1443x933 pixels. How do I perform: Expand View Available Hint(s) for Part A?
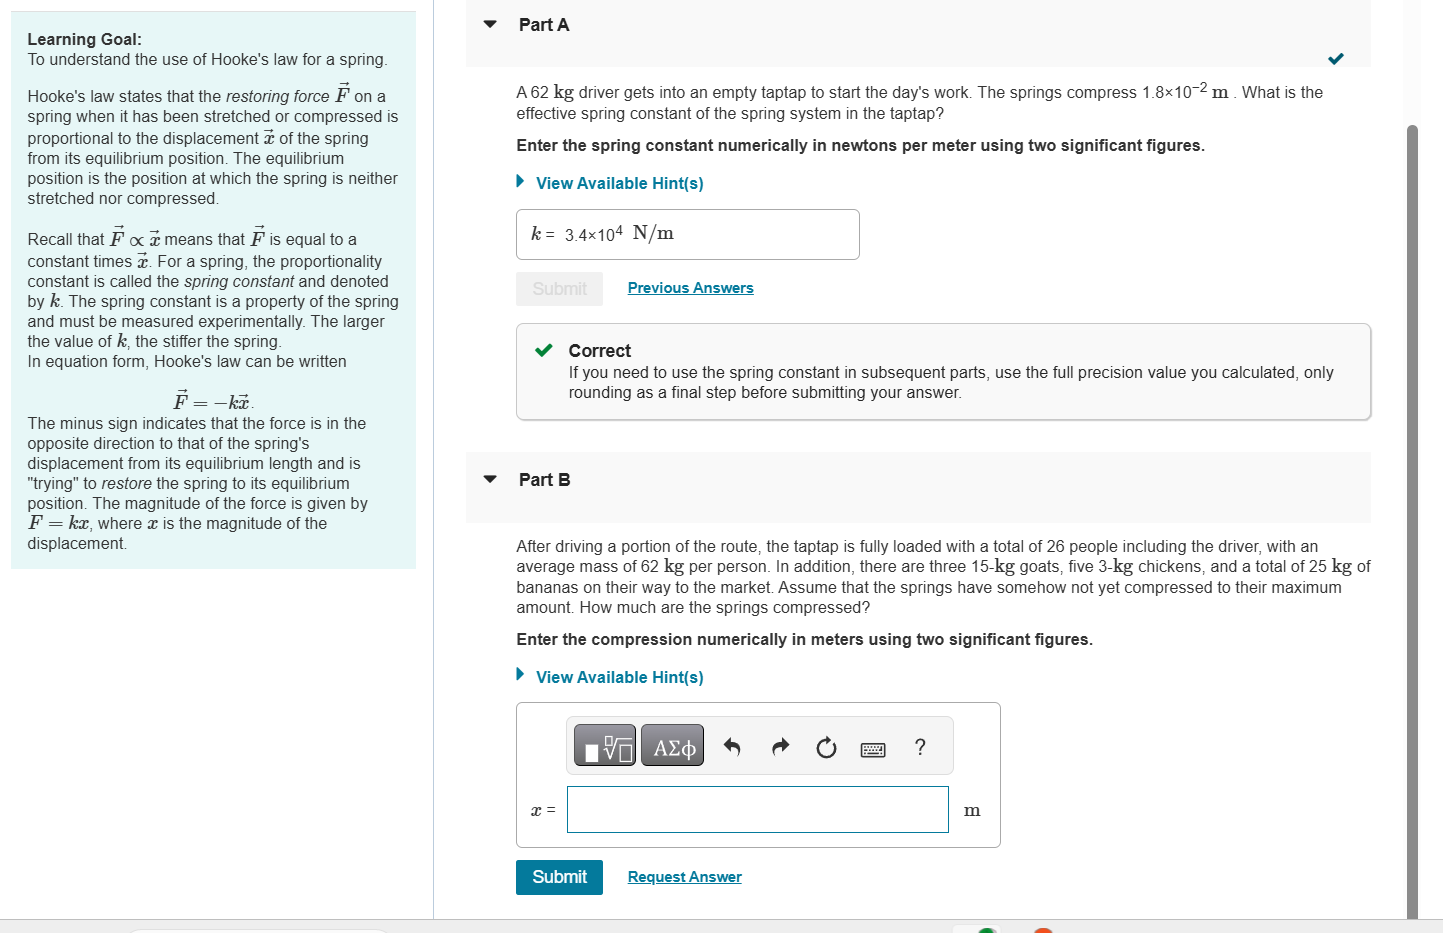pyautogui.click(x=619, y=183)
